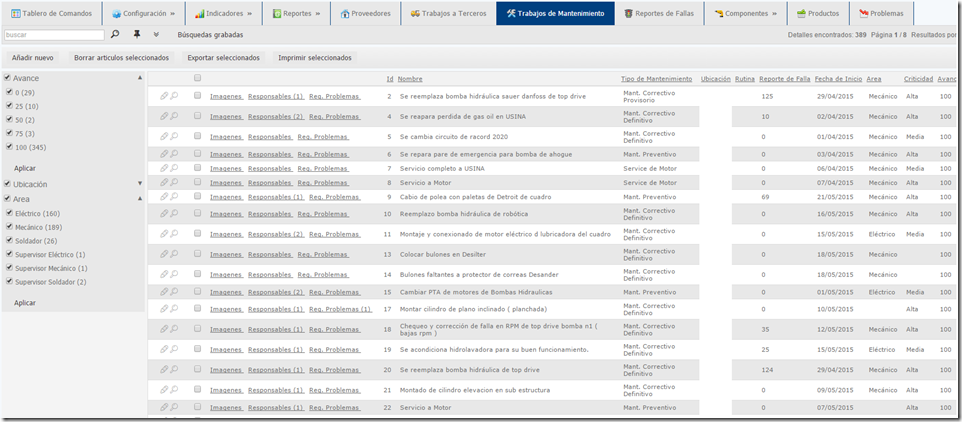Uncheck the 0 (29) avance filter
This screenshot has height=422, width=962.
[9, 91]
